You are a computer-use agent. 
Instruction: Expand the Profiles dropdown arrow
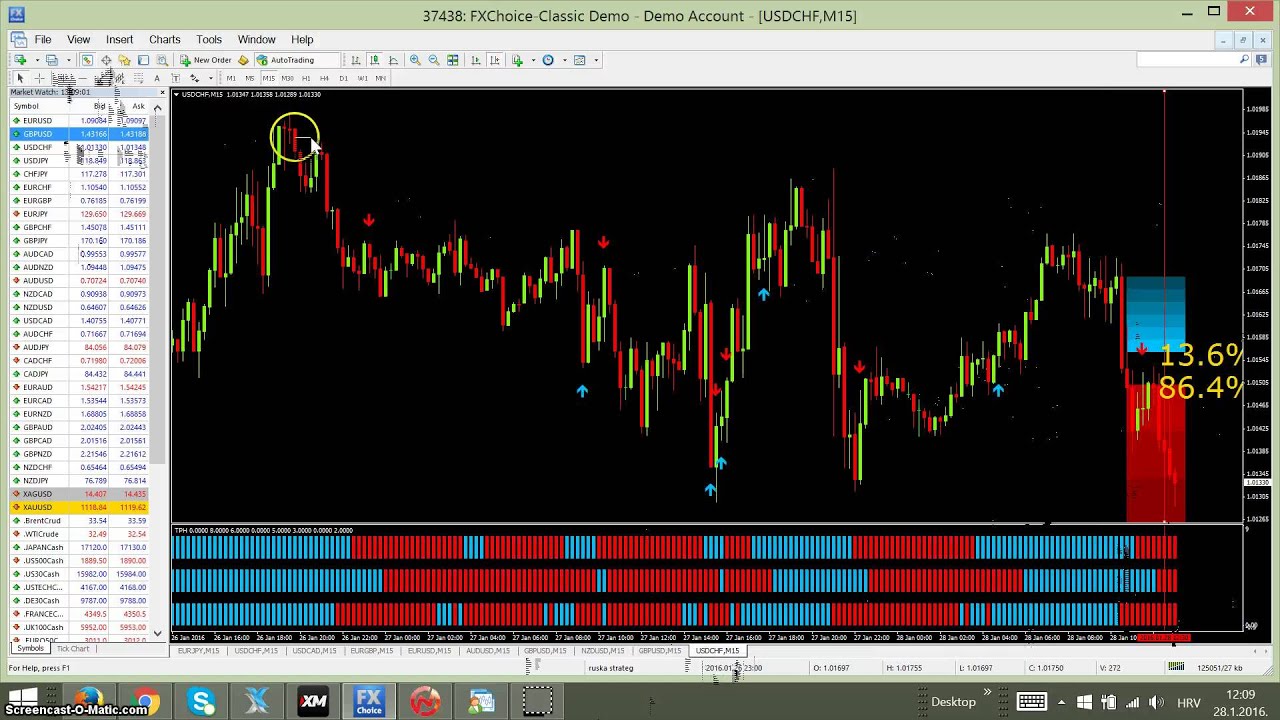(x=68, y=60)
